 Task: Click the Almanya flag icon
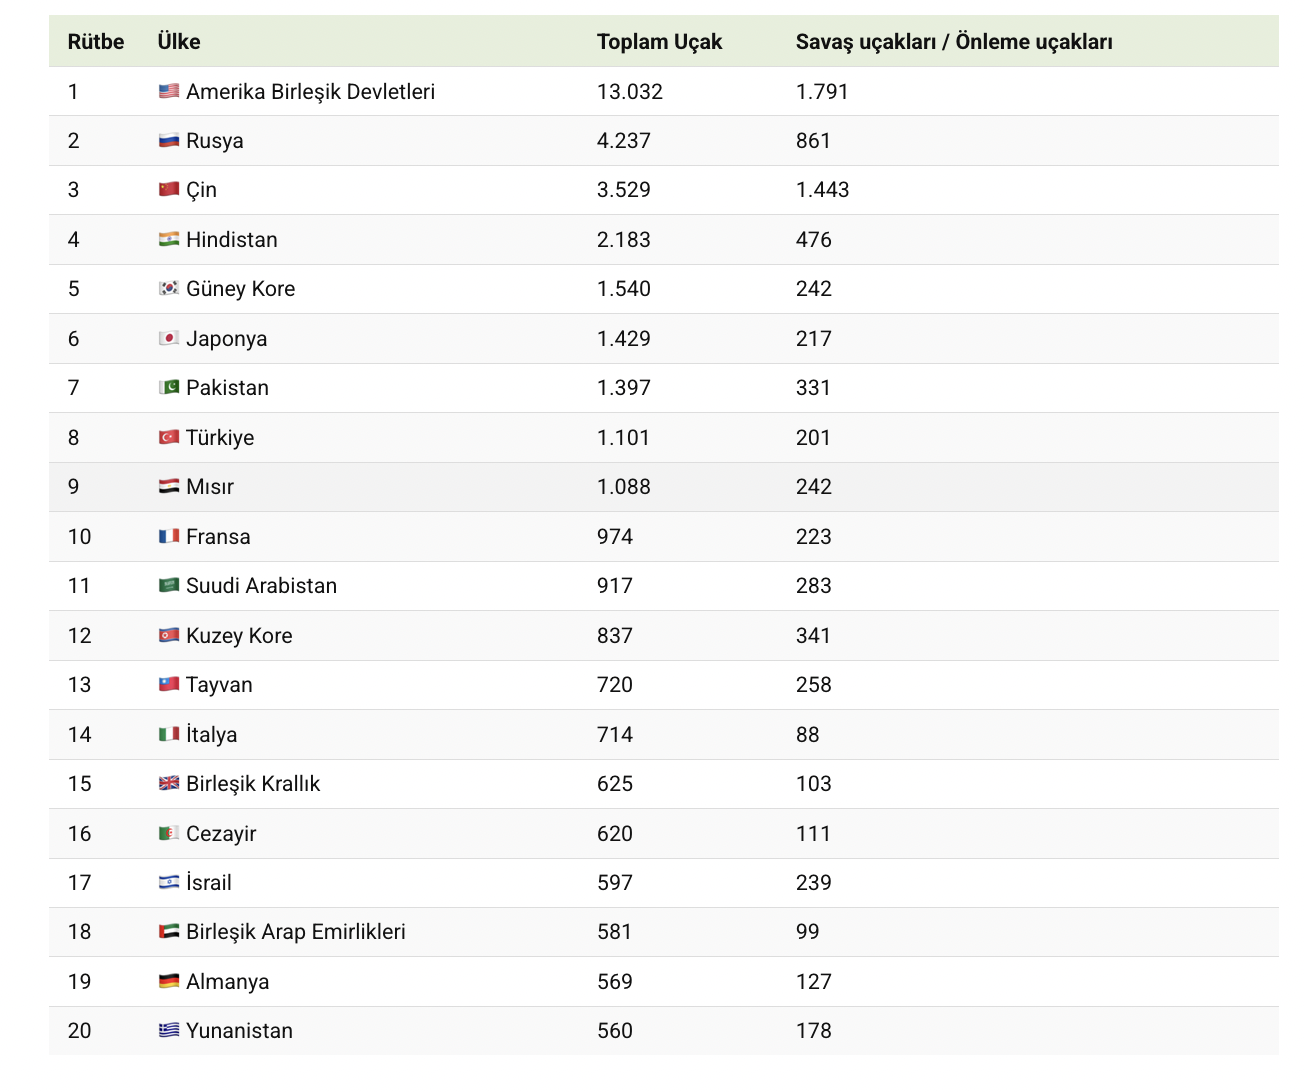tap(168, 981)
